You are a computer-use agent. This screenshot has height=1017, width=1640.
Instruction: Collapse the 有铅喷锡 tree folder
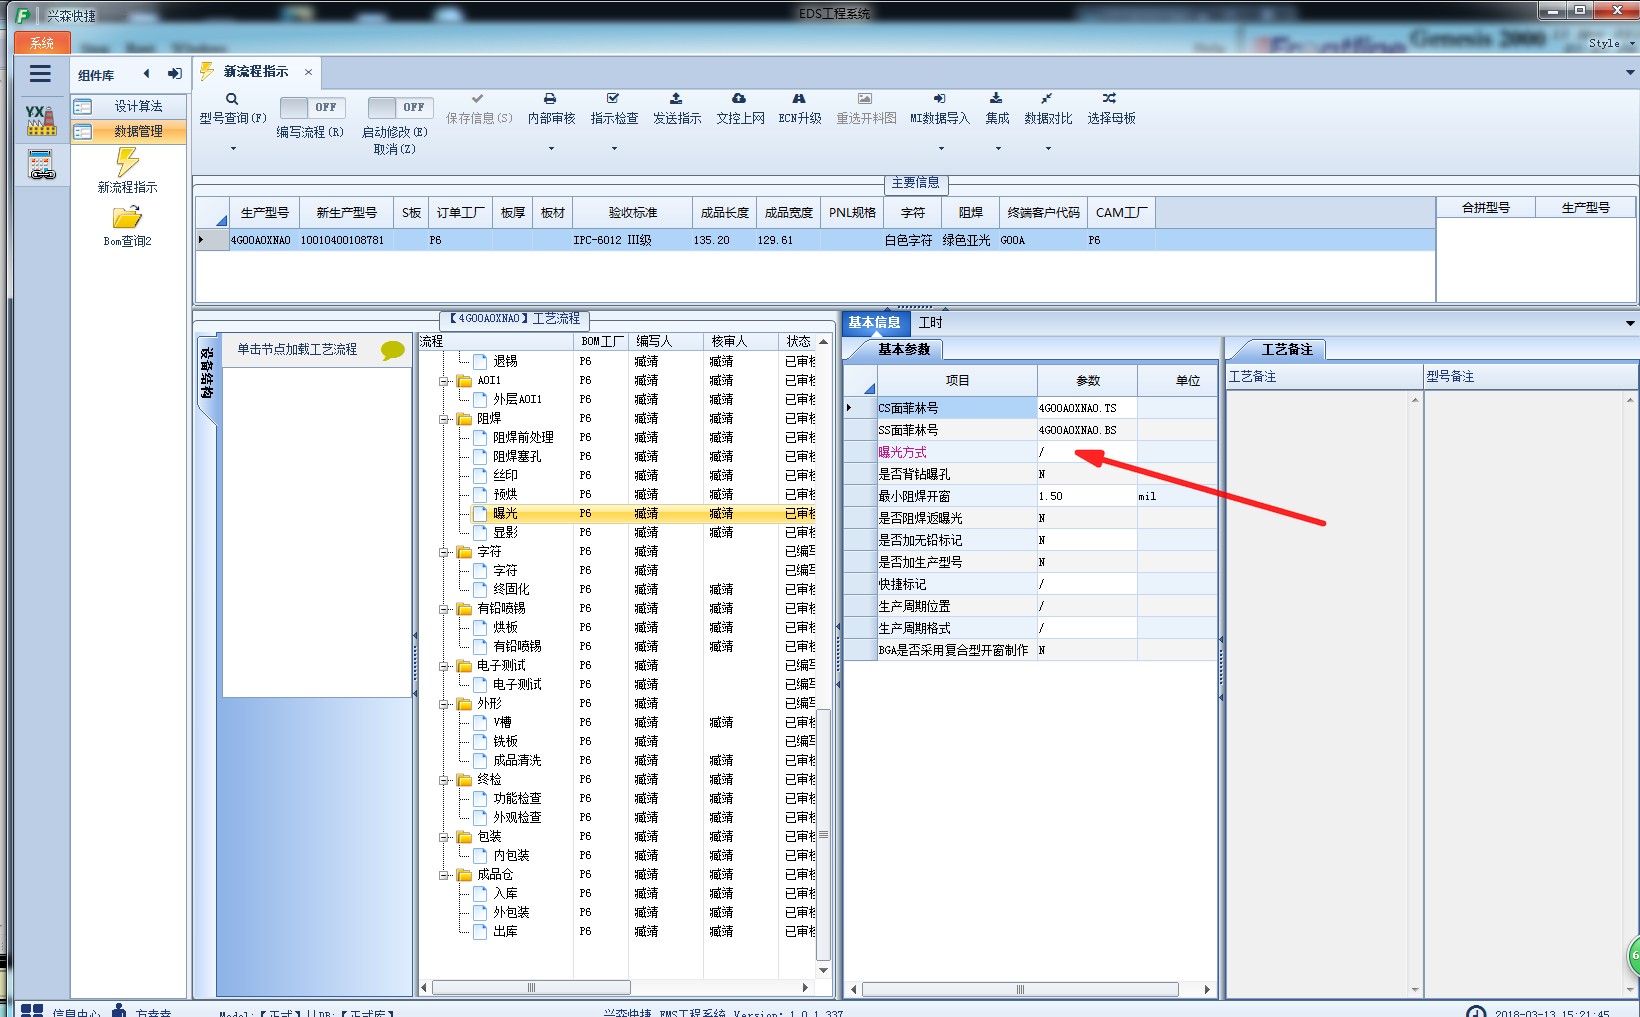point(445,609)
